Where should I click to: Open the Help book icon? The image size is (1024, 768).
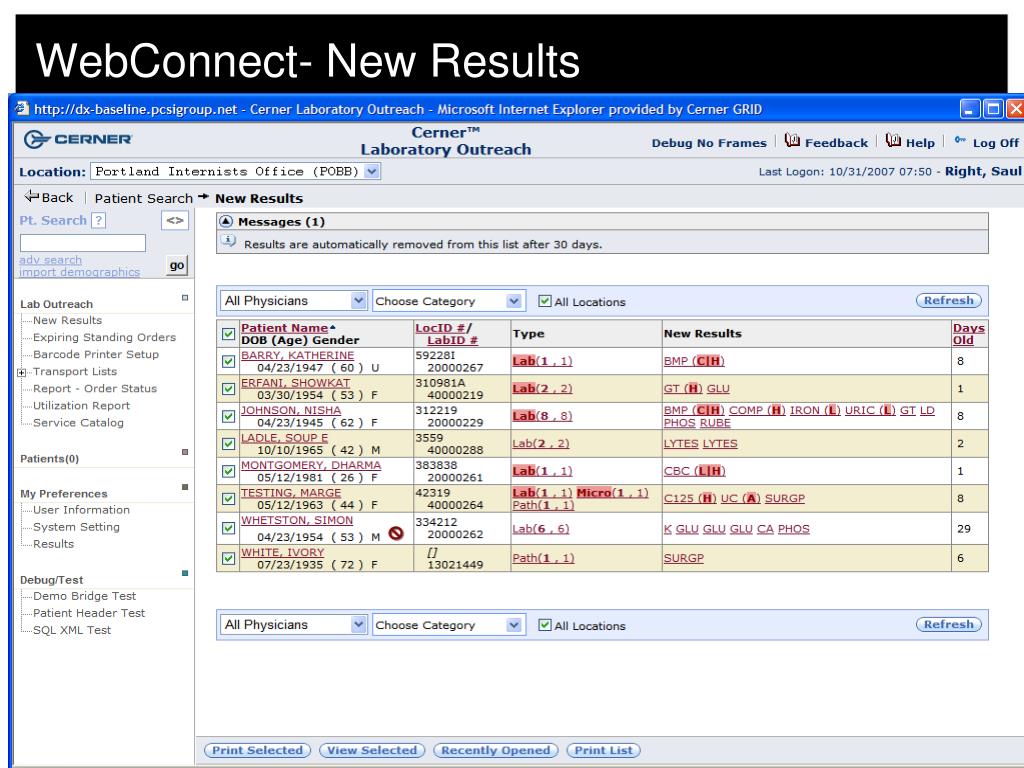pyautogui.click(x=893, y=140)
